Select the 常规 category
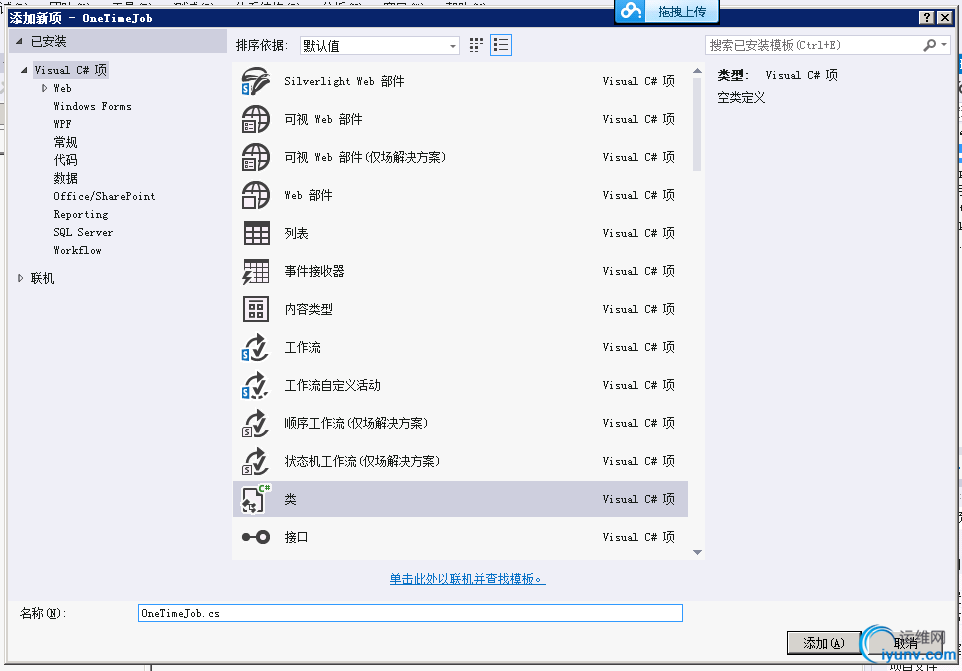Screen dimensions: 962x671 pos(65,142)
